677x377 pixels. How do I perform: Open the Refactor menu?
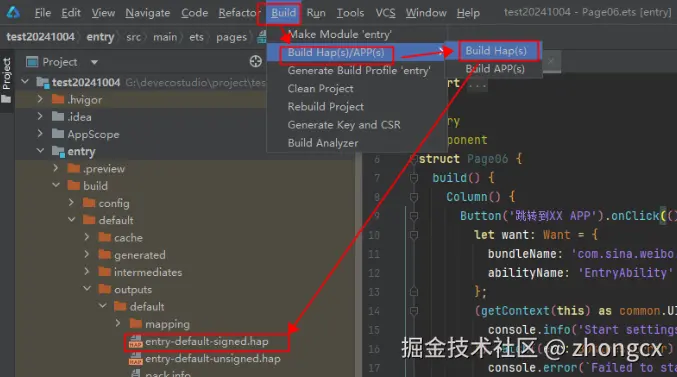pyautogui.click(x=238, y=13)
